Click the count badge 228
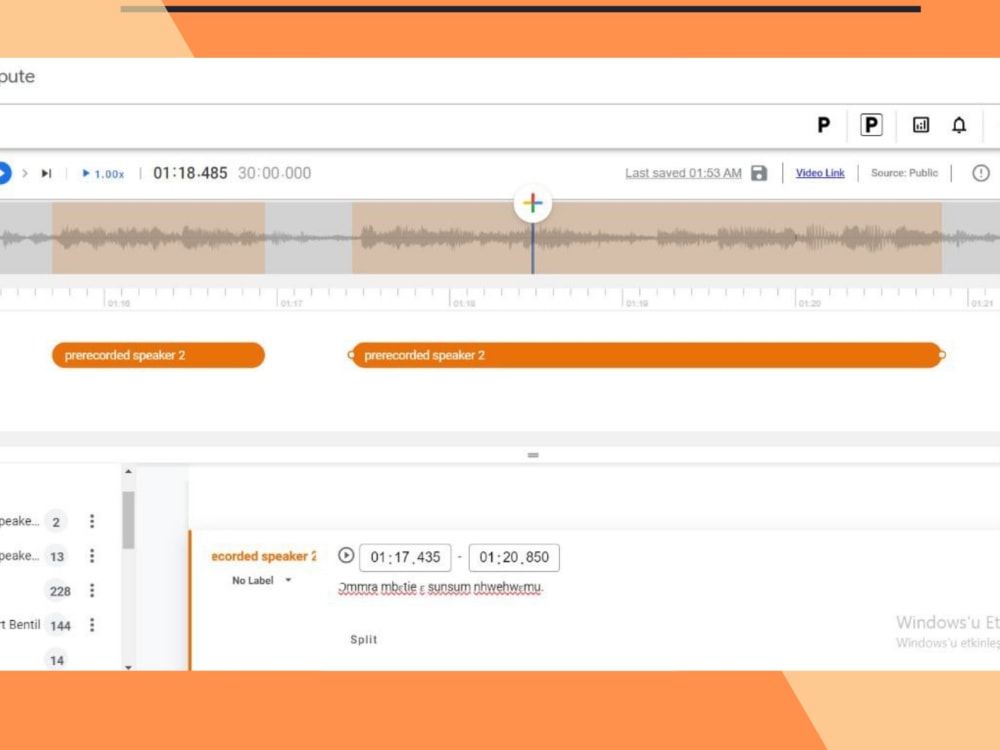This screenshot has height=750, width=1000. (x=60, y=591)
